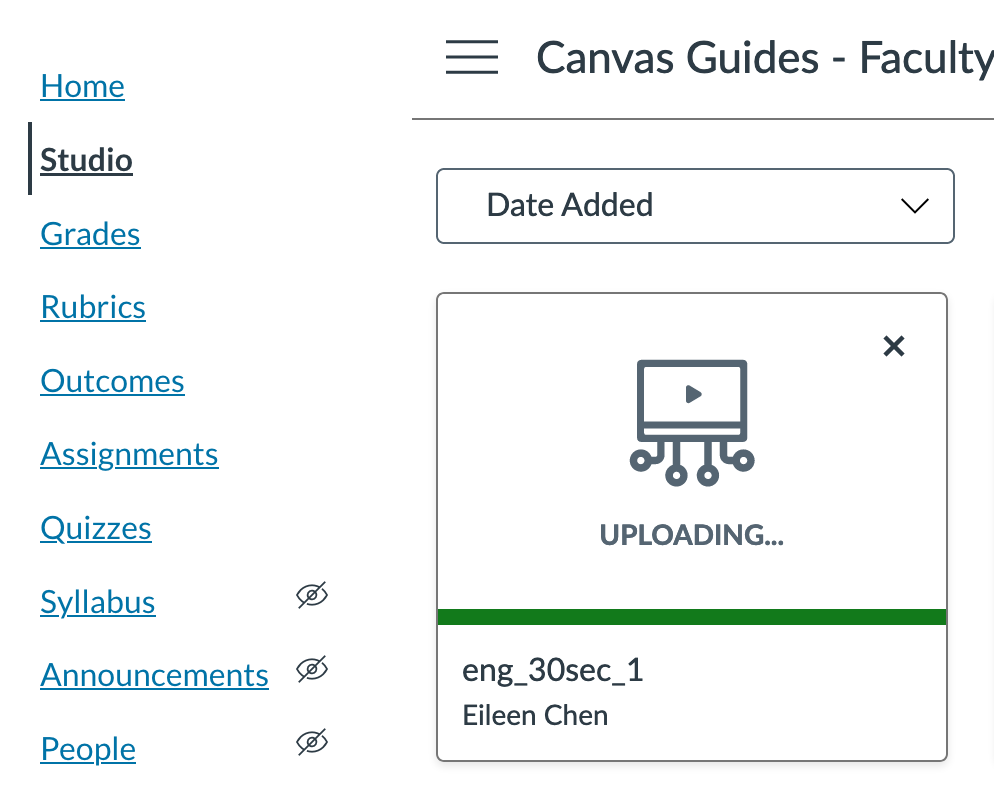This screenshot has height=790, width=994.
Task: Cancel the upload with the X icon
Action: [893, 346]
